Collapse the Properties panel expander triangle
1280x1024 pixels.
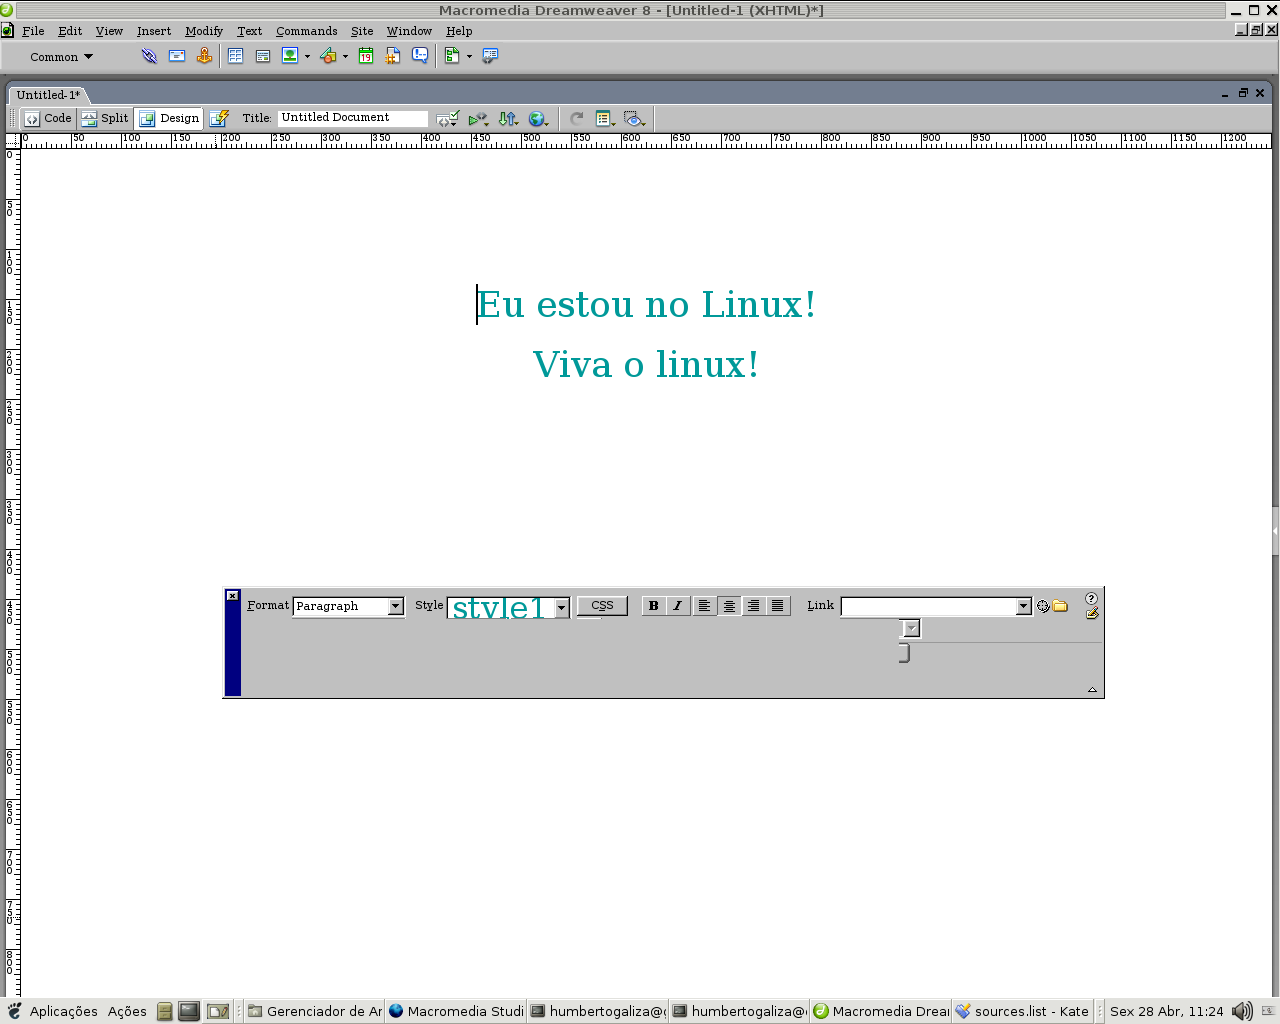click(x=1092, y=689)
